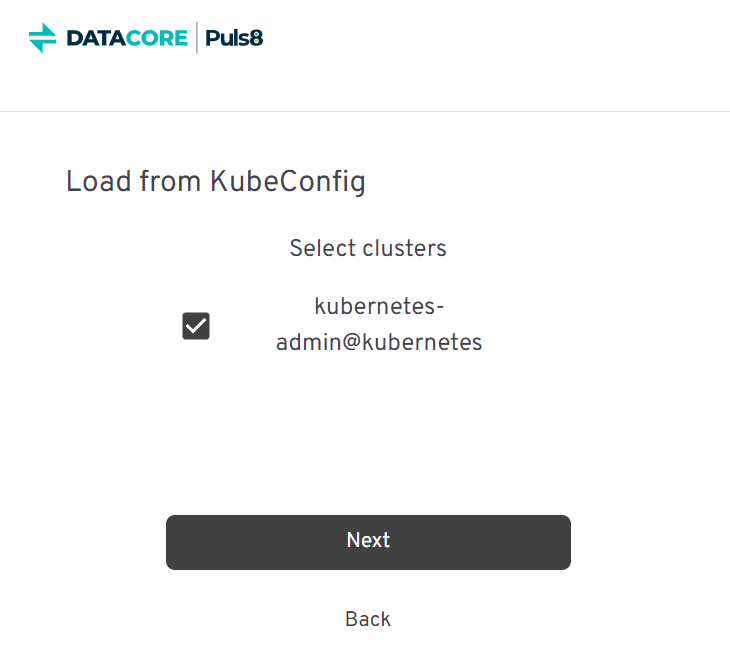The image size is (730, 663).
Task: Click the Puls8 product logo
Action: tap(234, 39)
